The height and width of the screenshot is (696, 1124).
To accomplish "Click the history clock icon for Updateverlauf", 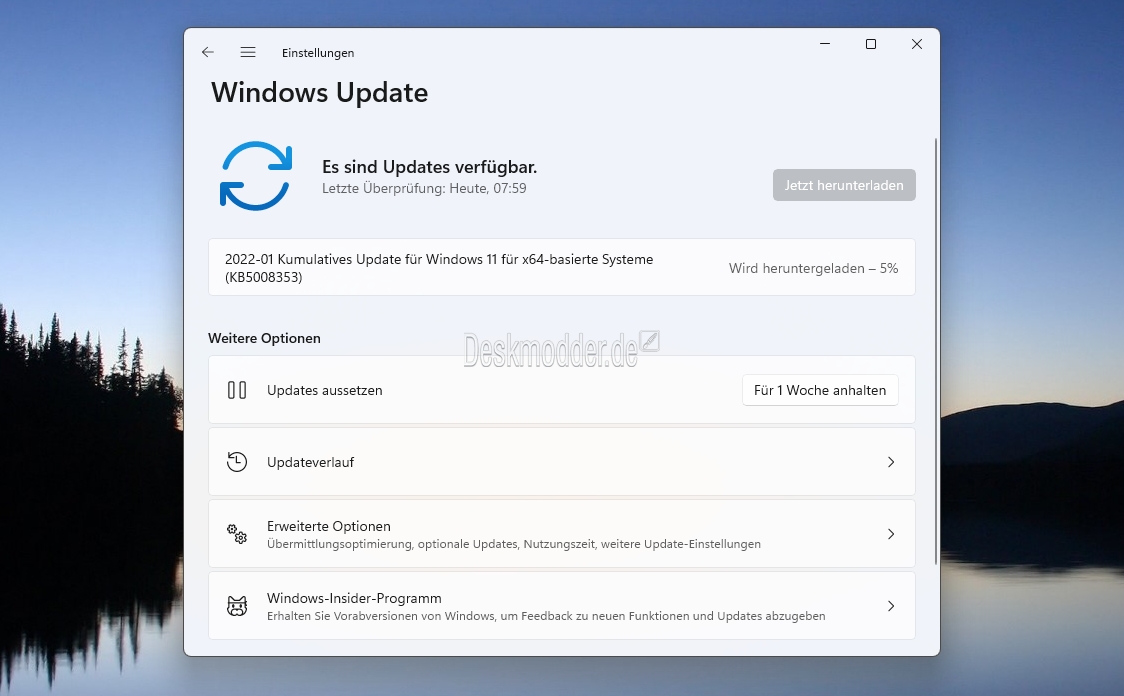I will [237, 462].
